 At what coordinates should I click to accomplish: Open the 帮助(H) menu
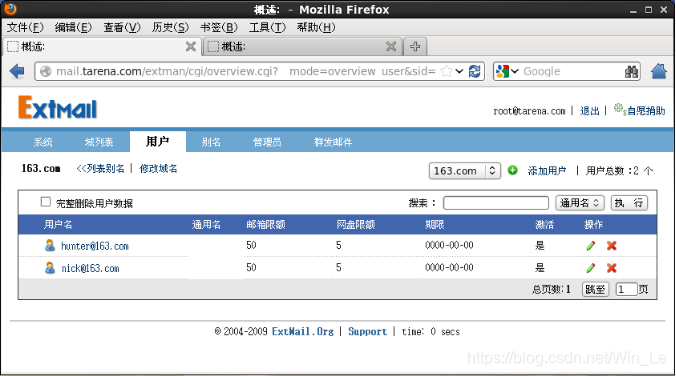(x=316, y=28)
